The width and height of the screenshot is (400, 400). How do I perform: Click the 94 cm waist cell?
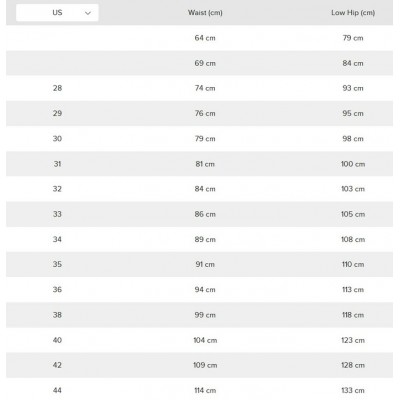[205, 289]
